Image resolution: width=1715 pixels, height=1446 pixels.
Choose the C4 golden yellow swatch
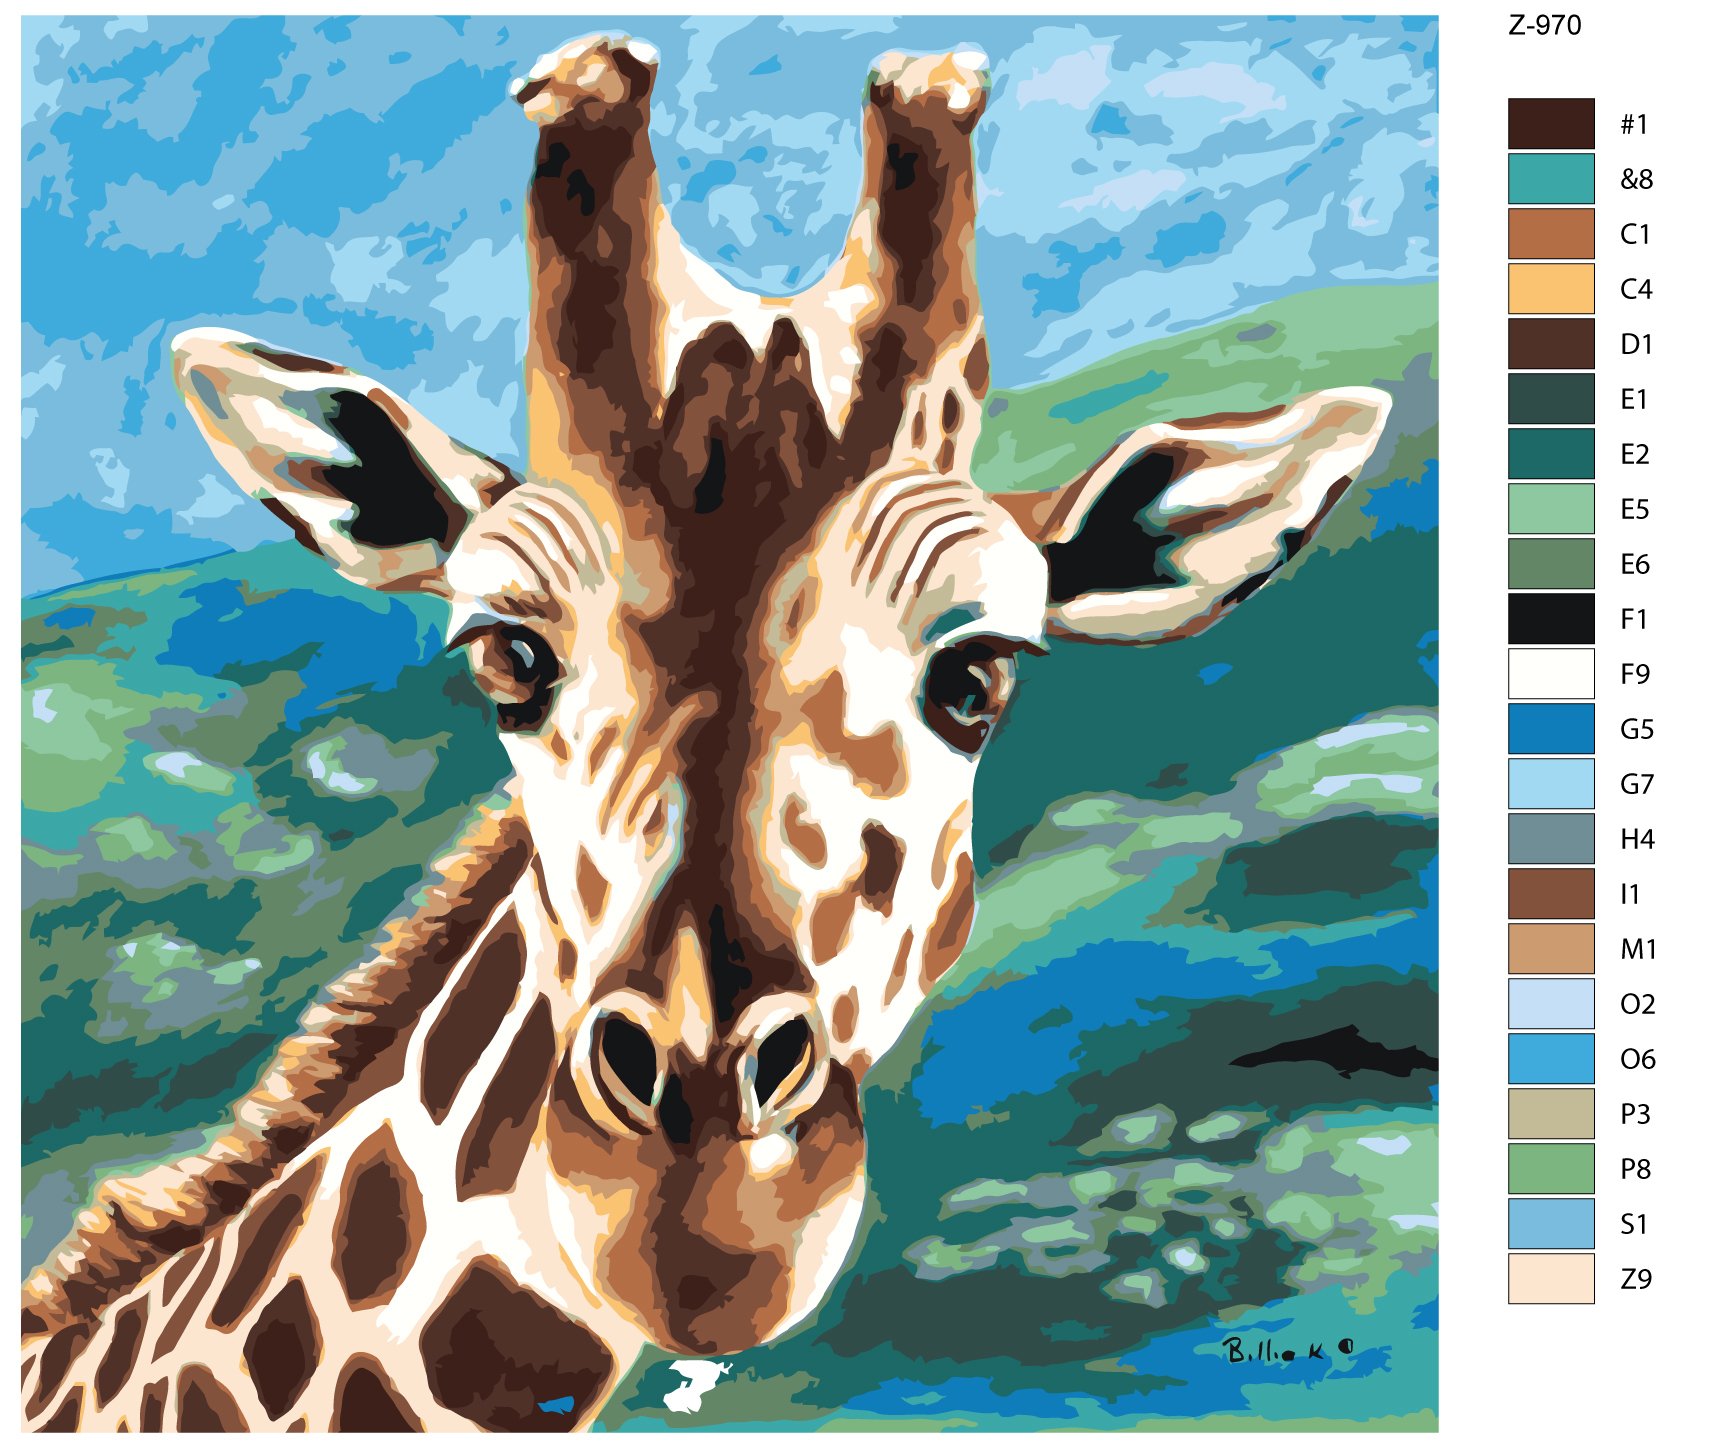click(x=1551, y=289)
